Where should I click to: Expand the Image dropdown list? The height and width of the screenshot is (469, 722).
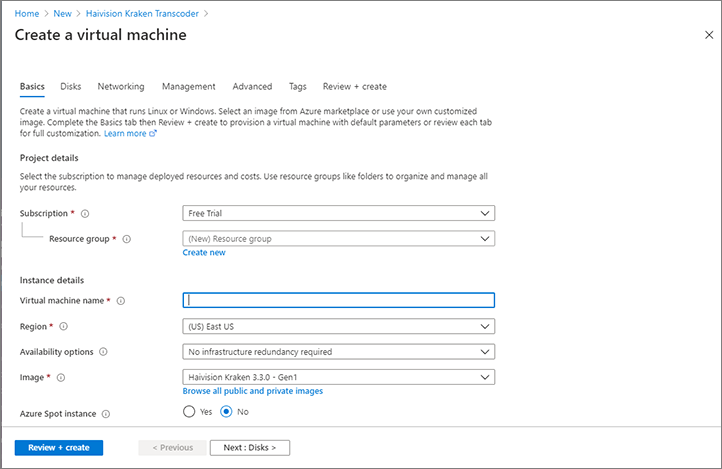pyautogui.click(x=338, y=377)
